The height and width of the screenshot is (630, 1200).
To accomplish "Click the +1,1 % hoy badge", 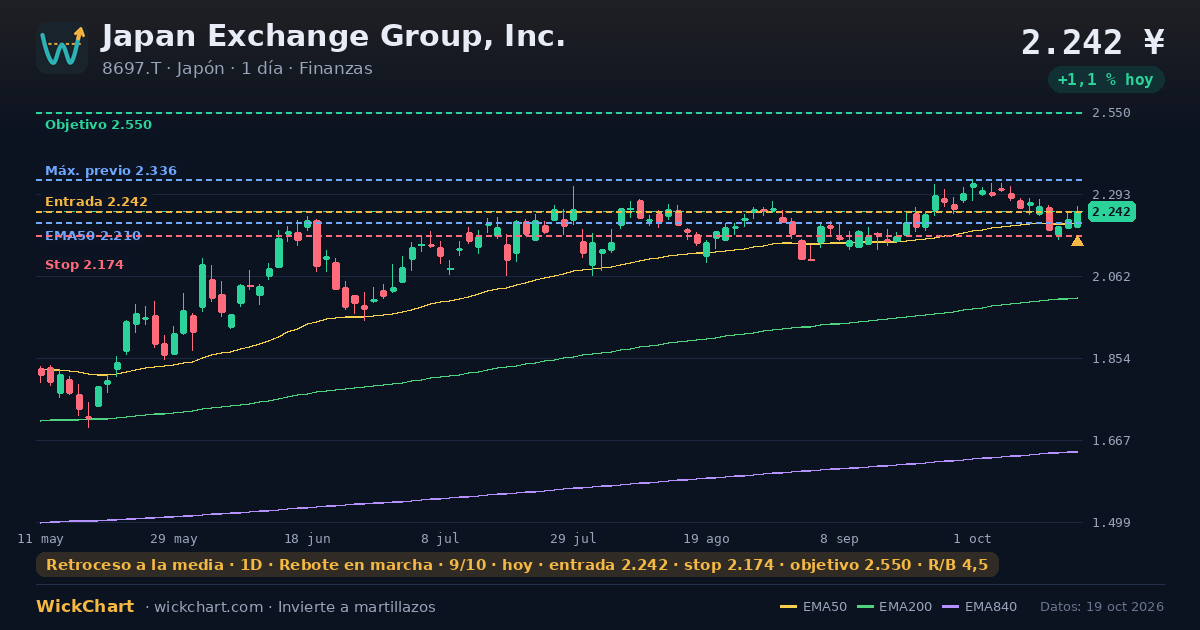I will coord(1106,79).
